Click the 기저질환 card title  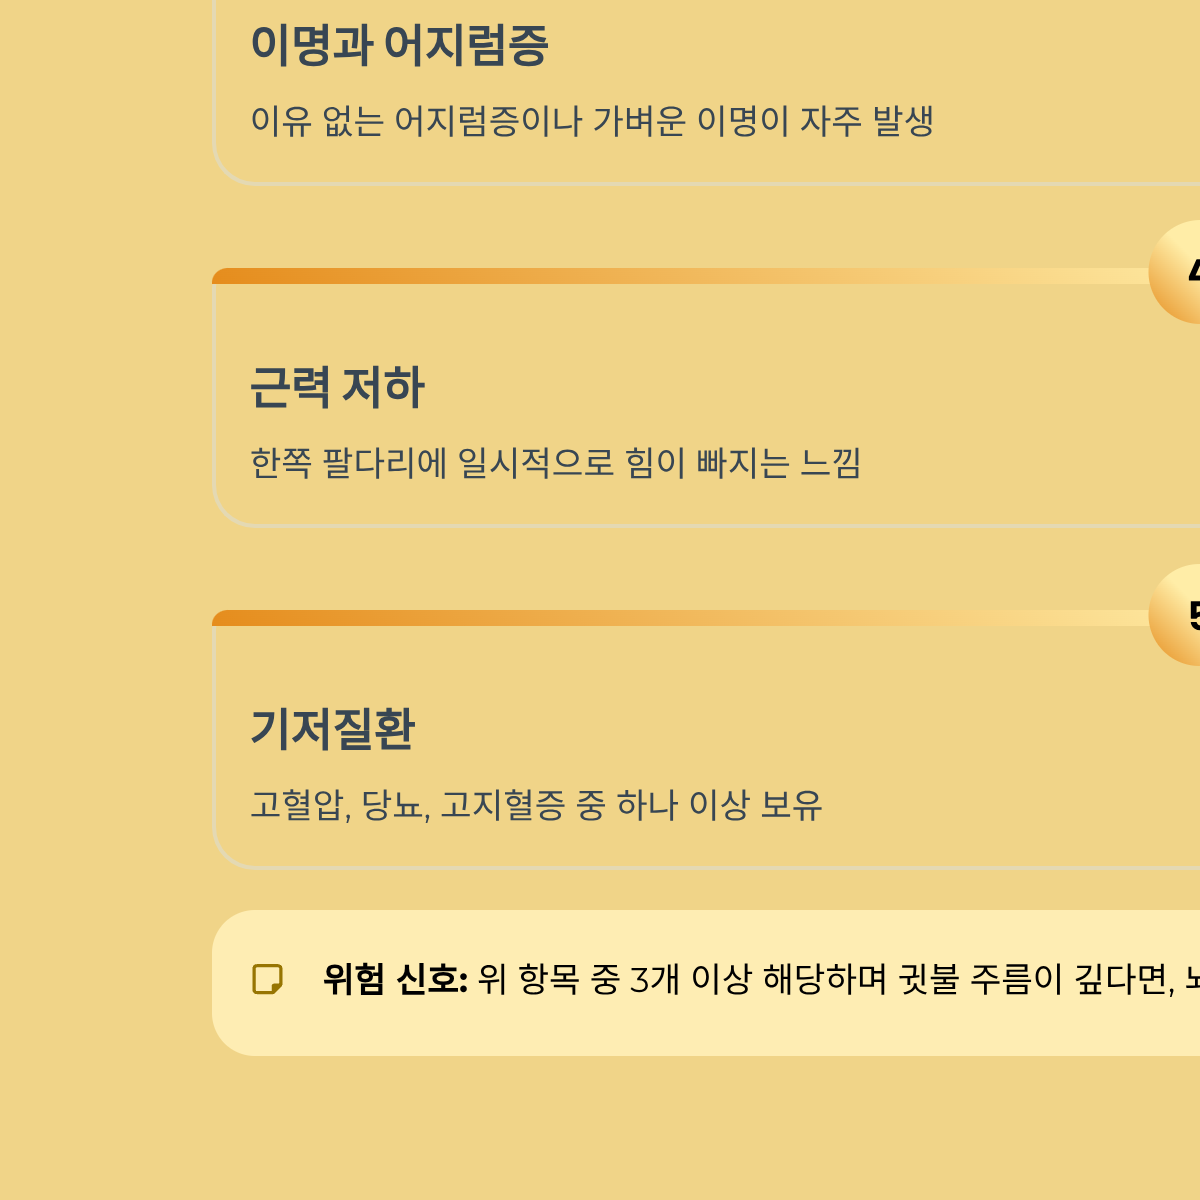(332, 729)
